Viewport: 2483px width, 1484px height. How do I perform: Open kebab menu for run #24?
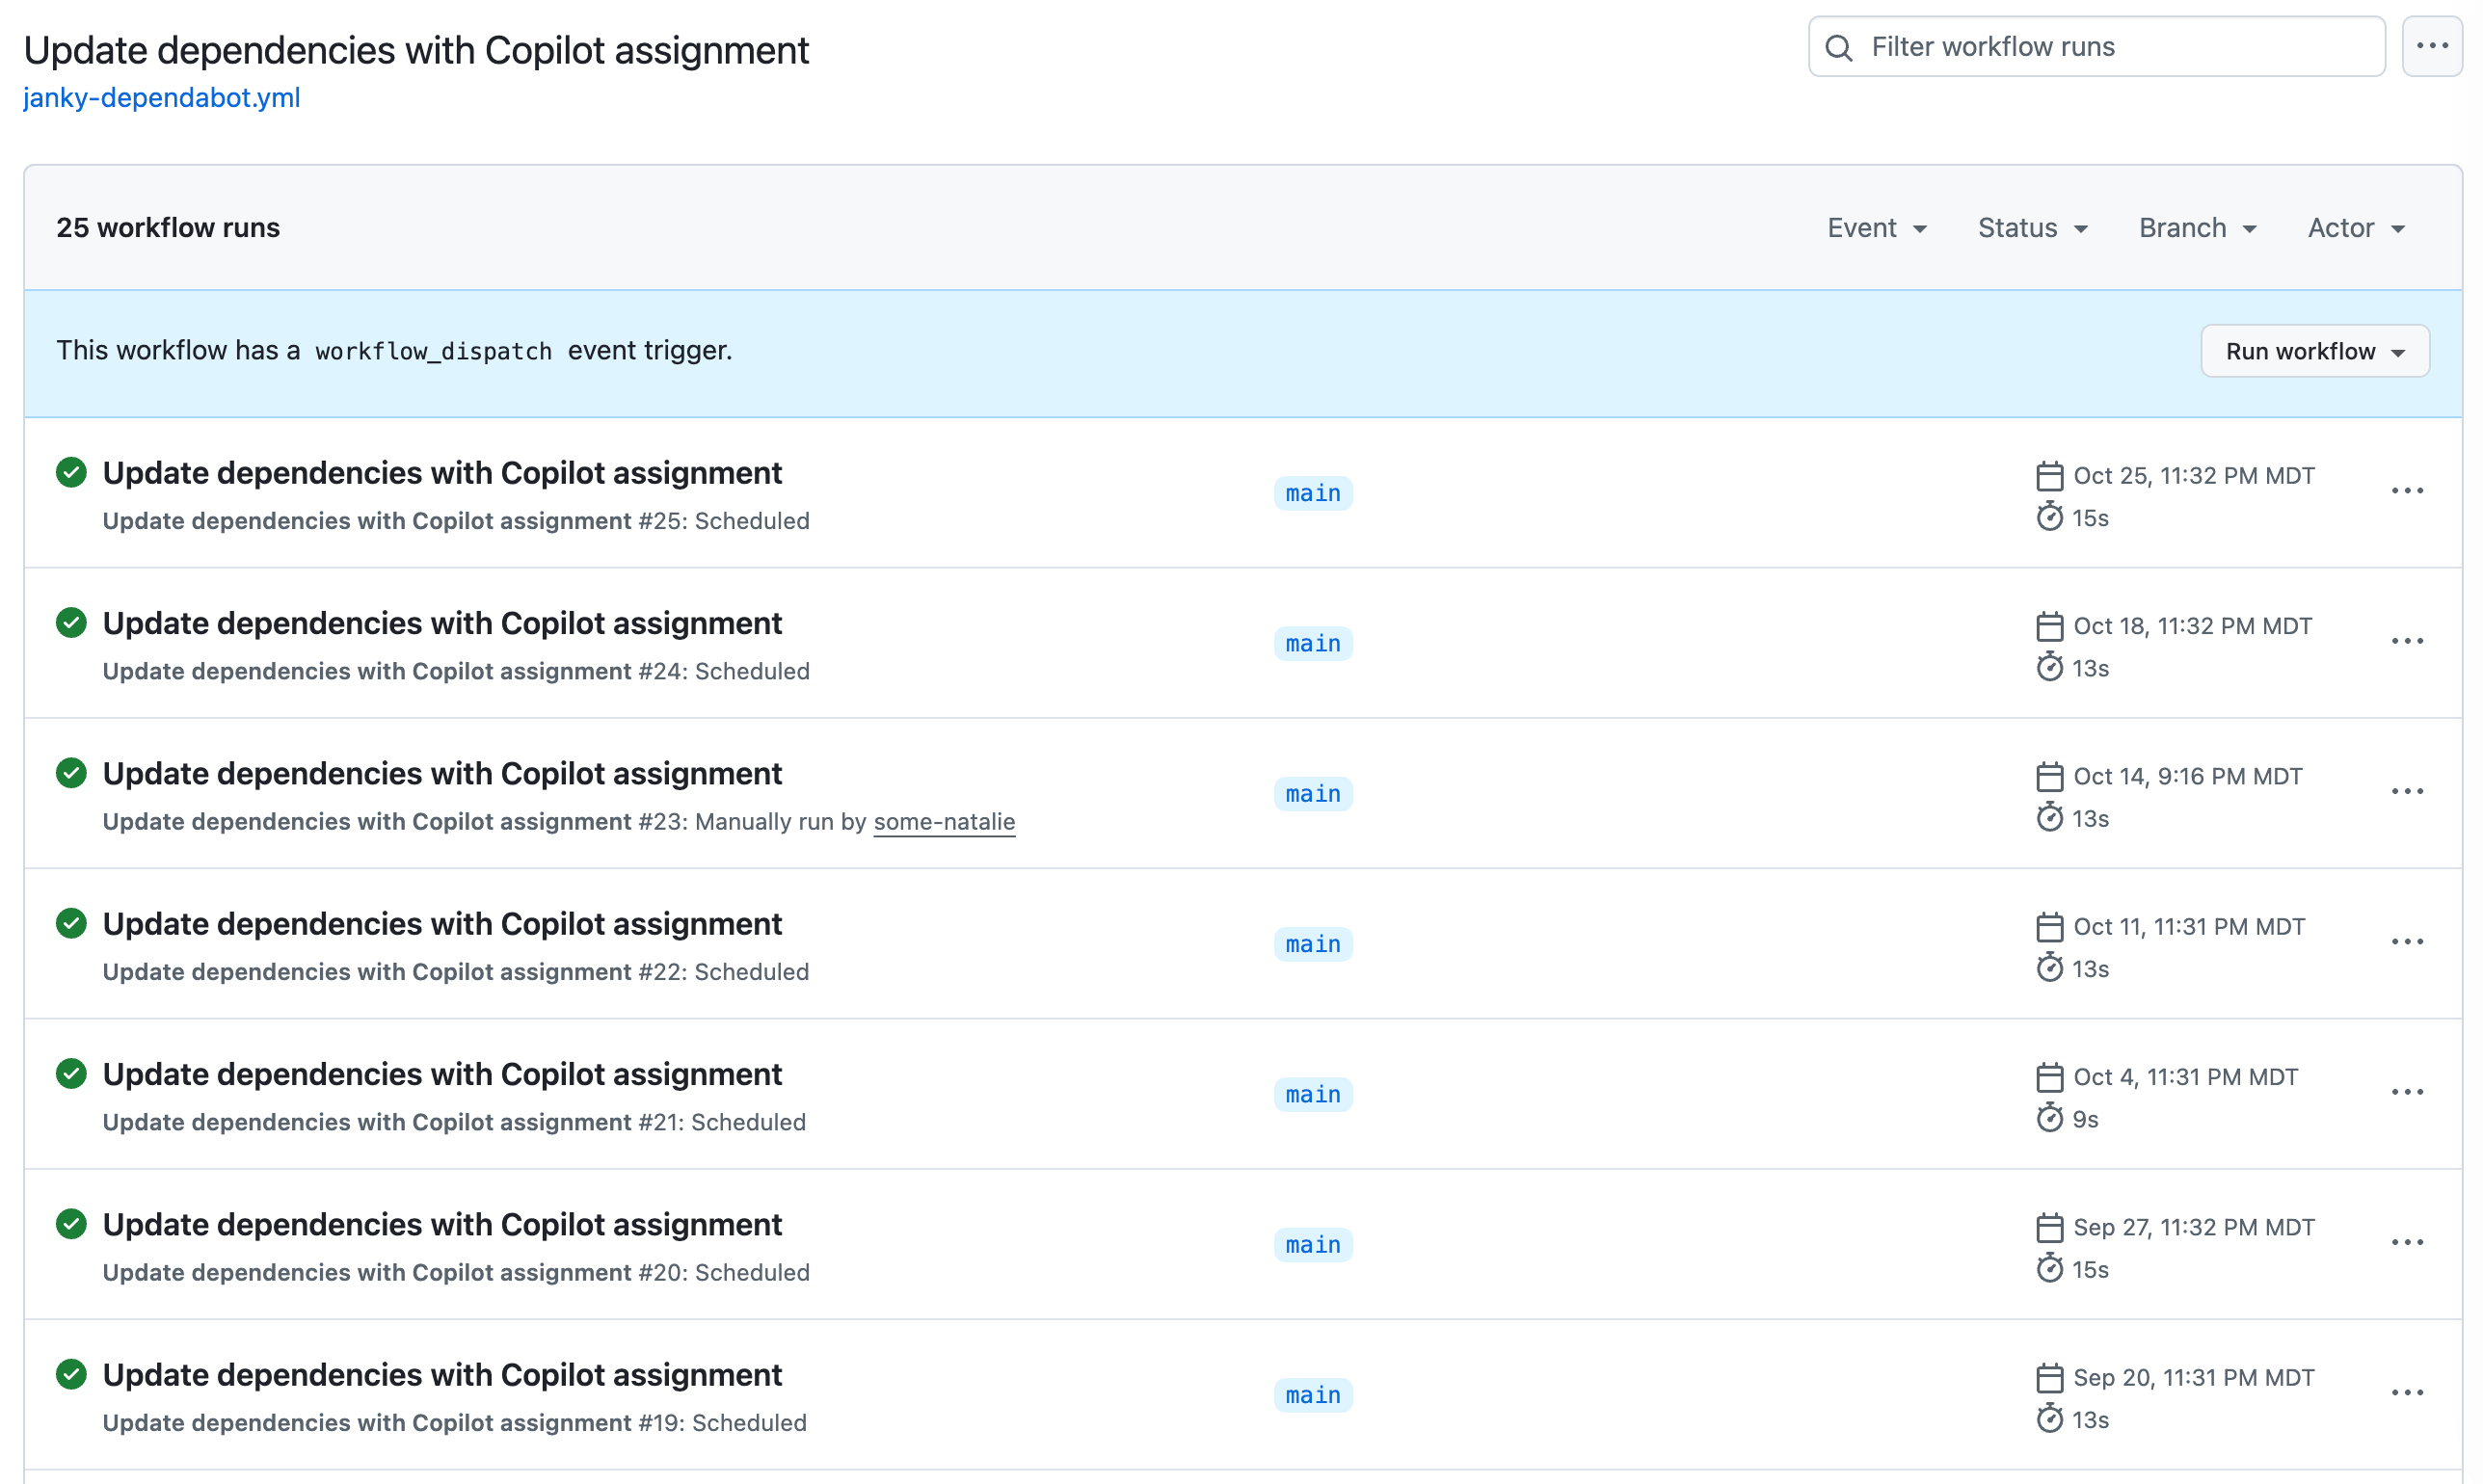pos(2406,641)
